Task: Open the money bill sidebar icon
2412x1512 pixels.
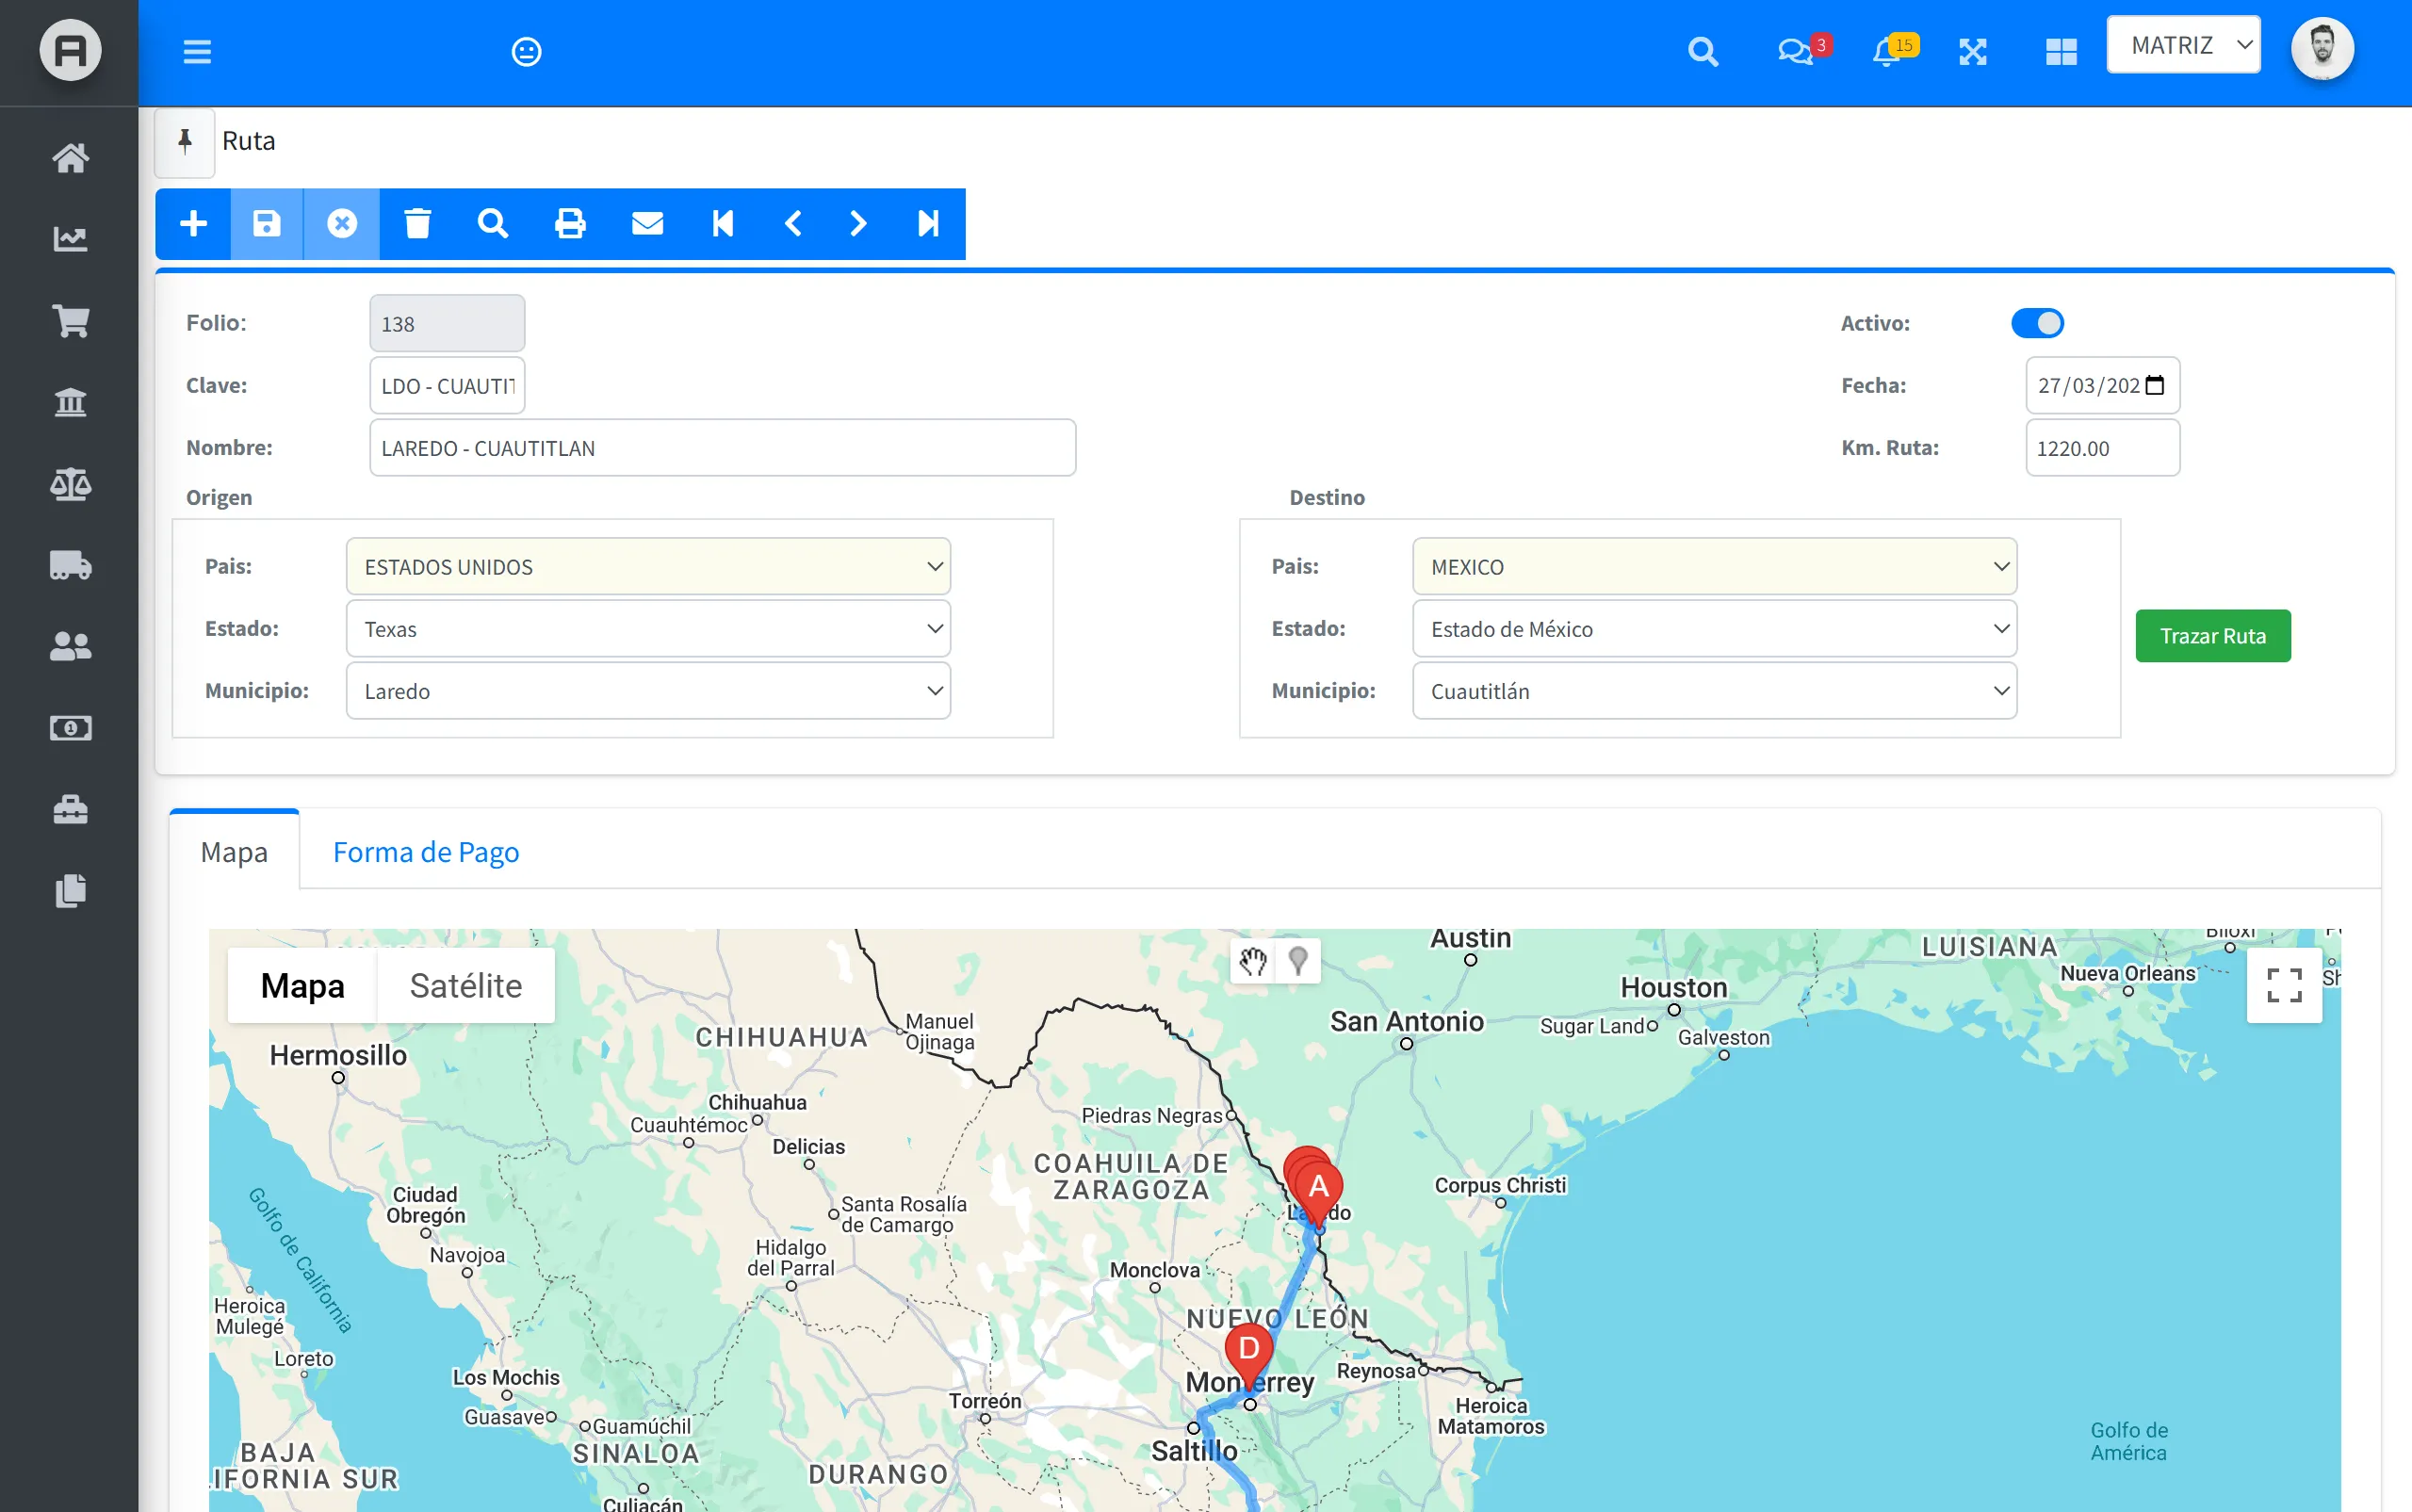Action: 70,727
